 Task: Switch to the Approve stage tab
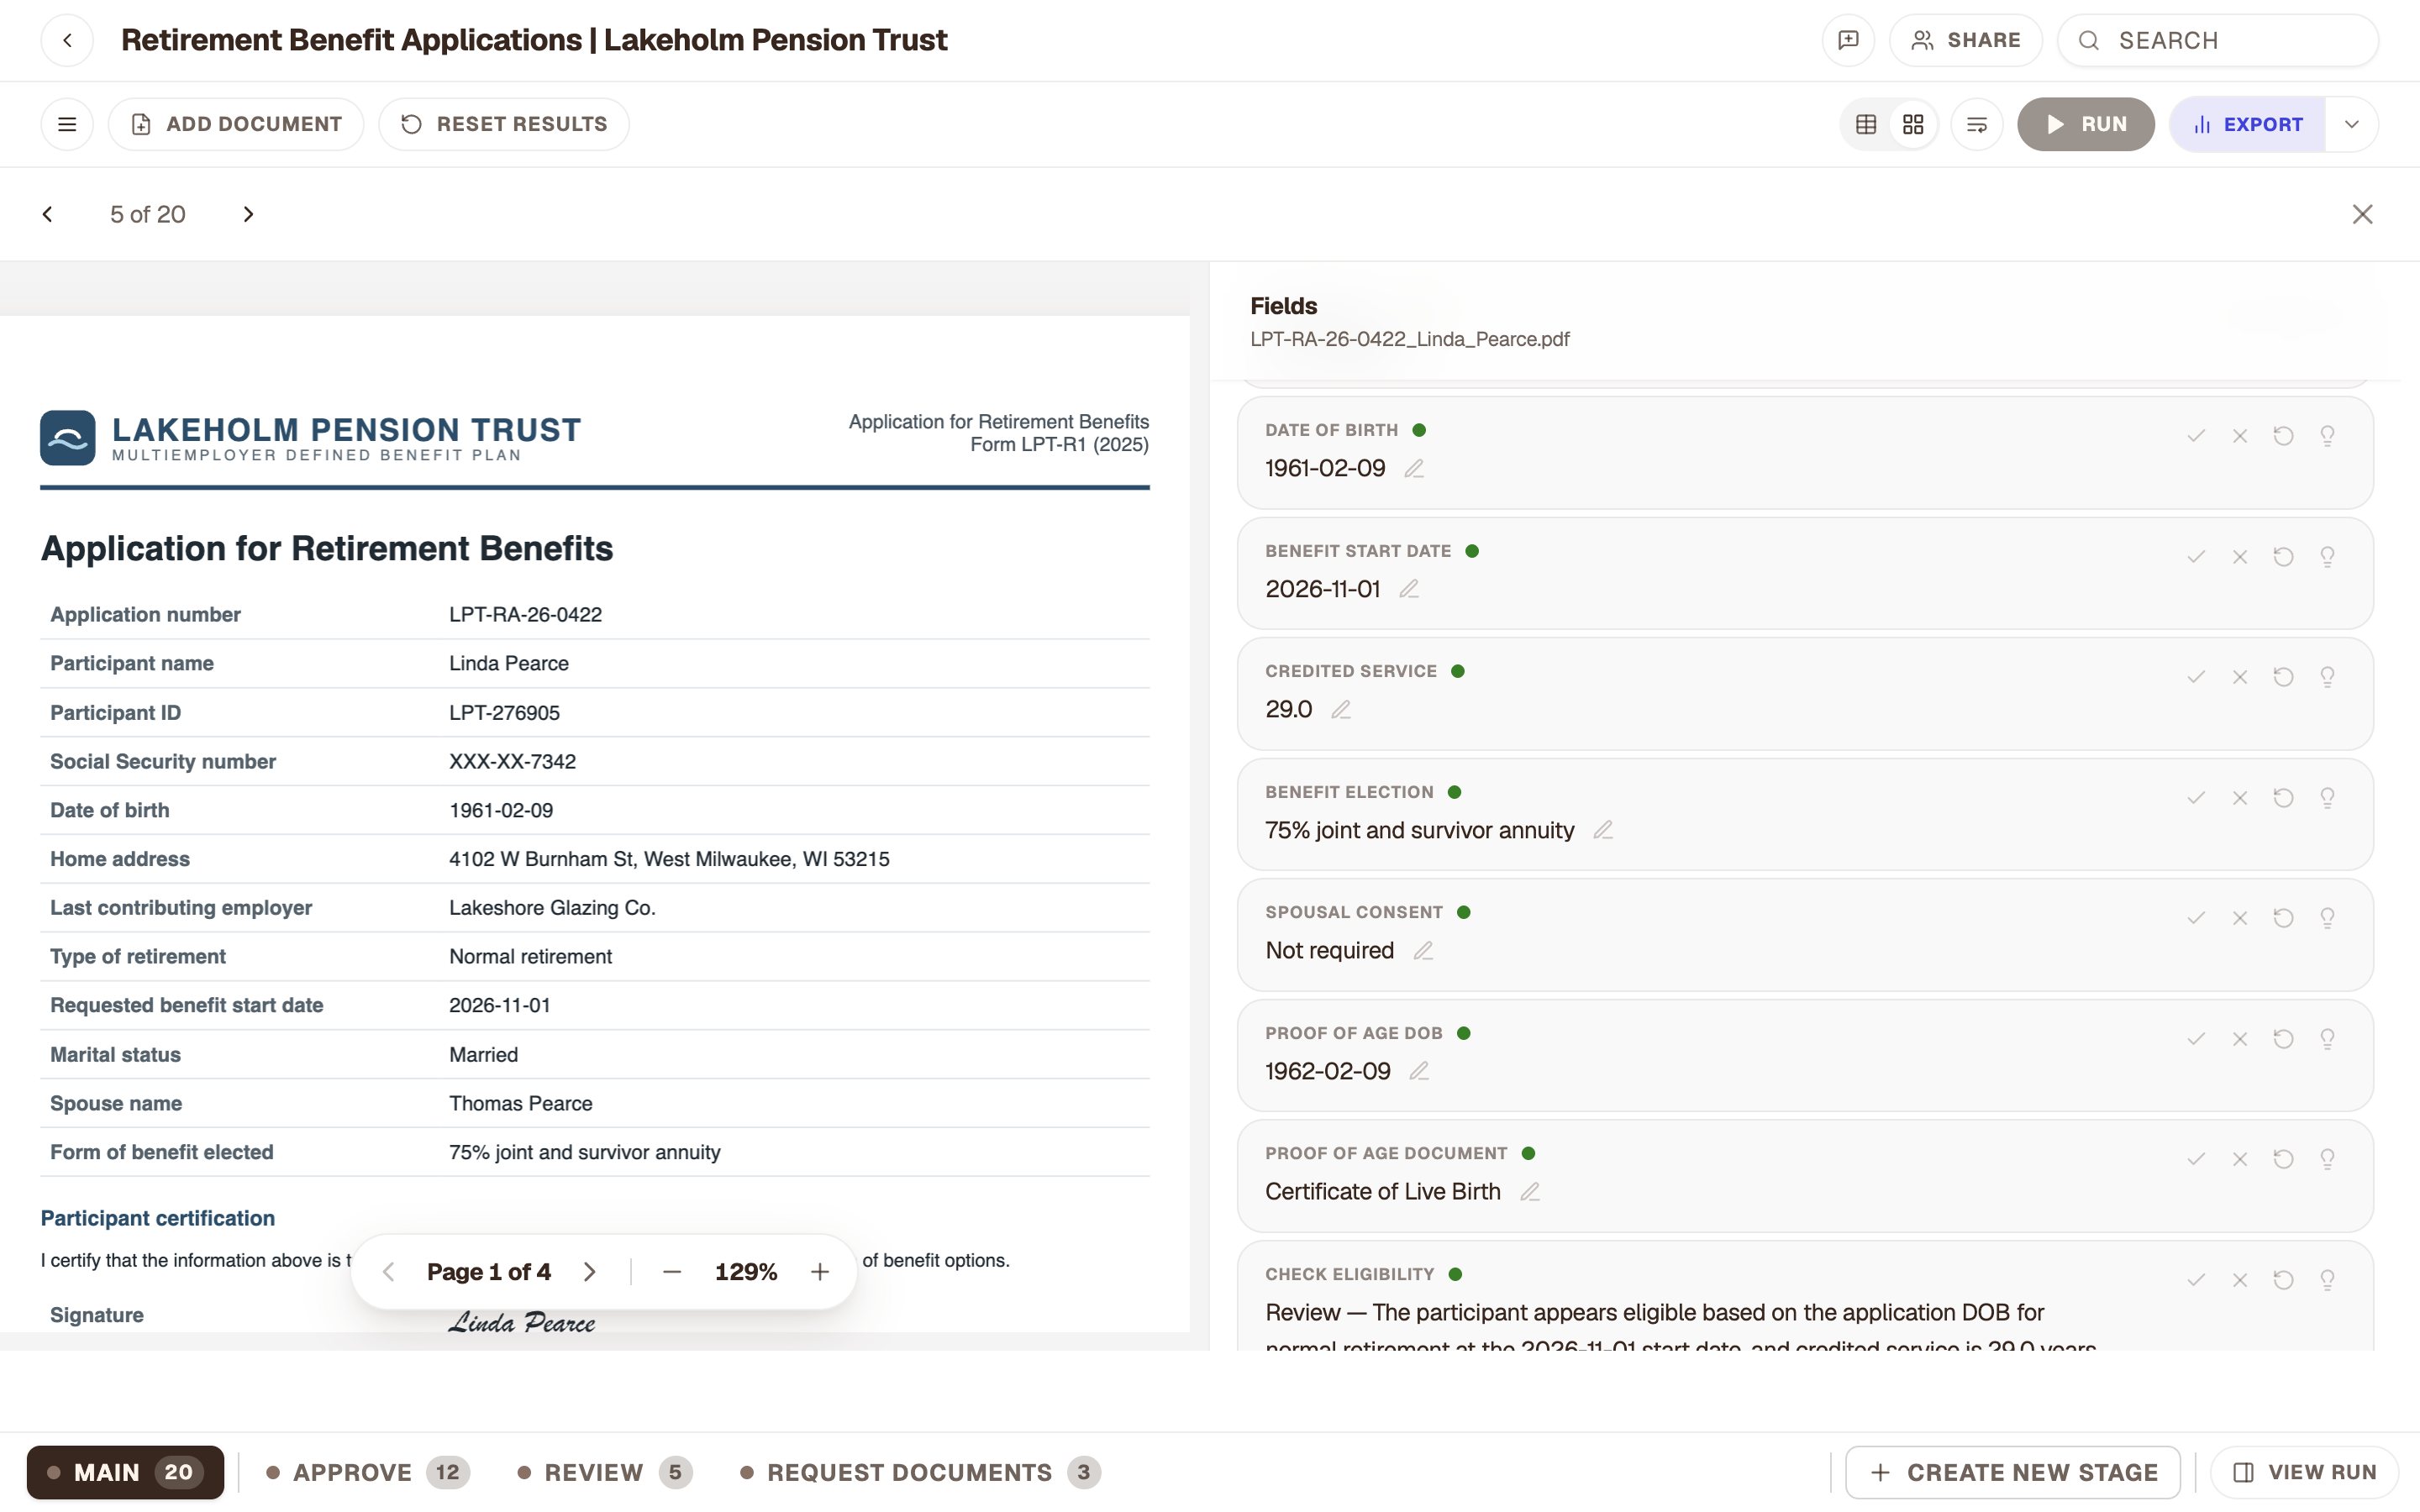pyautogui.click(x=367, y=1472)
